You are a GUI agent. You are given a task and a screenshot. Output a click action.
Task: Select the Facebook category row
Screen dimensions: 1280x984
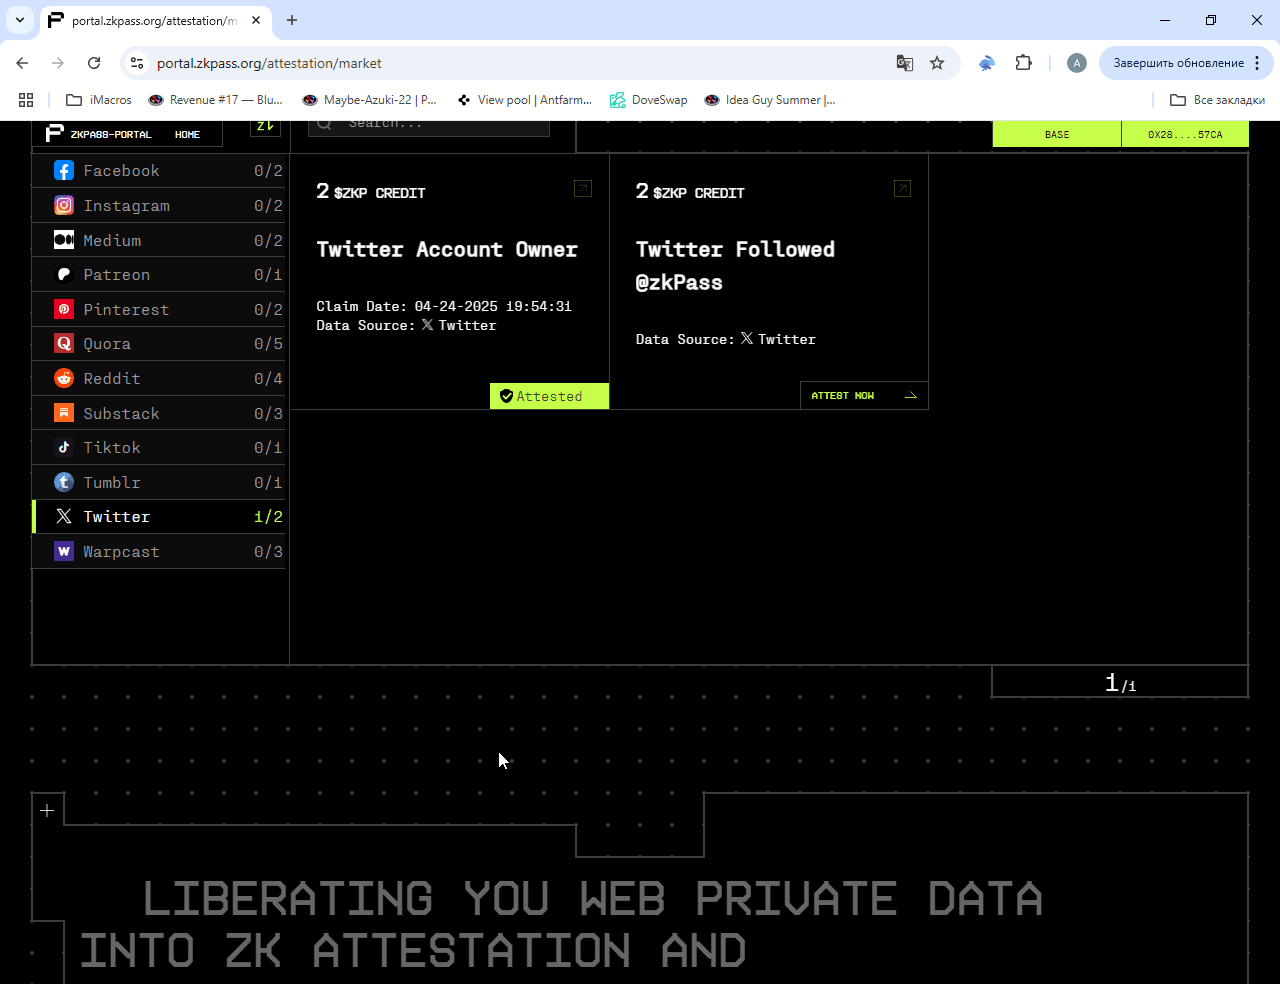pos(159,171)
